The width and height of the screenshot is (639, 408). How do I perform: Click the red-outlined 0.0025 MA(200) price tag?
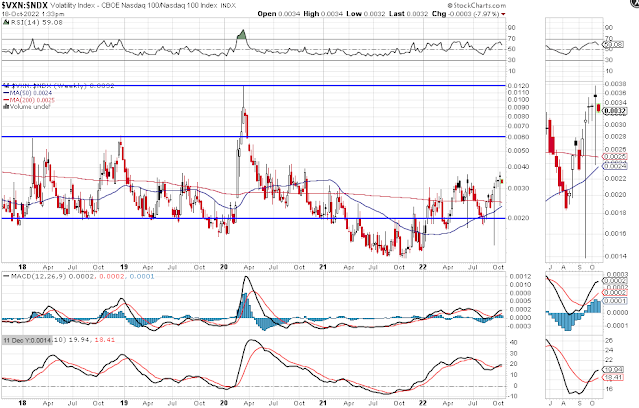tap(615, 157)
